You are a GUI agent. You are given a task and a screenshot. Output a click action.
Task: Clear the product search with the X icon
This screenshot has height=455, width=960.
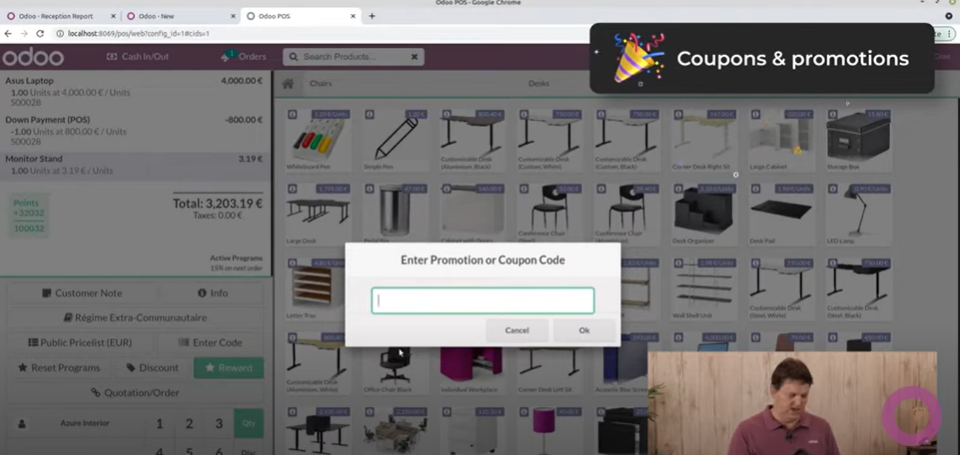(x=414, y=57)
